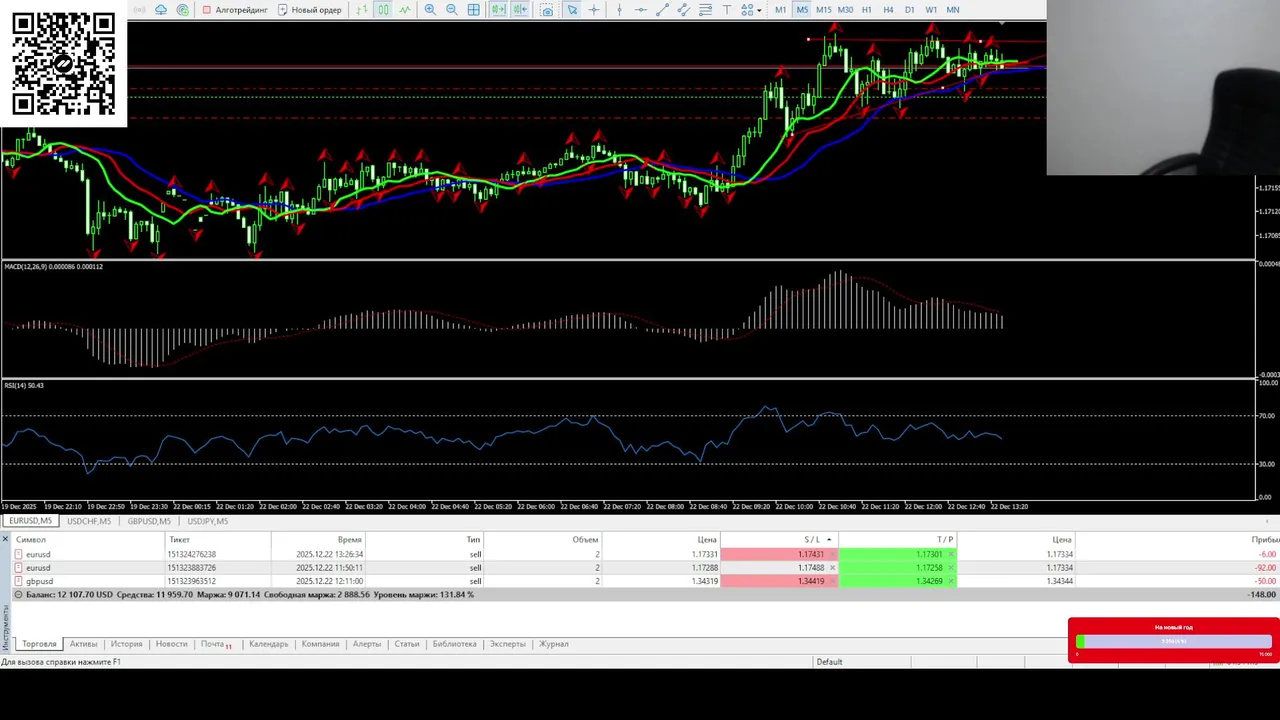Select the M5 timeframe button
Screen dimensions: 1280x720
click(x=802, y=9)
